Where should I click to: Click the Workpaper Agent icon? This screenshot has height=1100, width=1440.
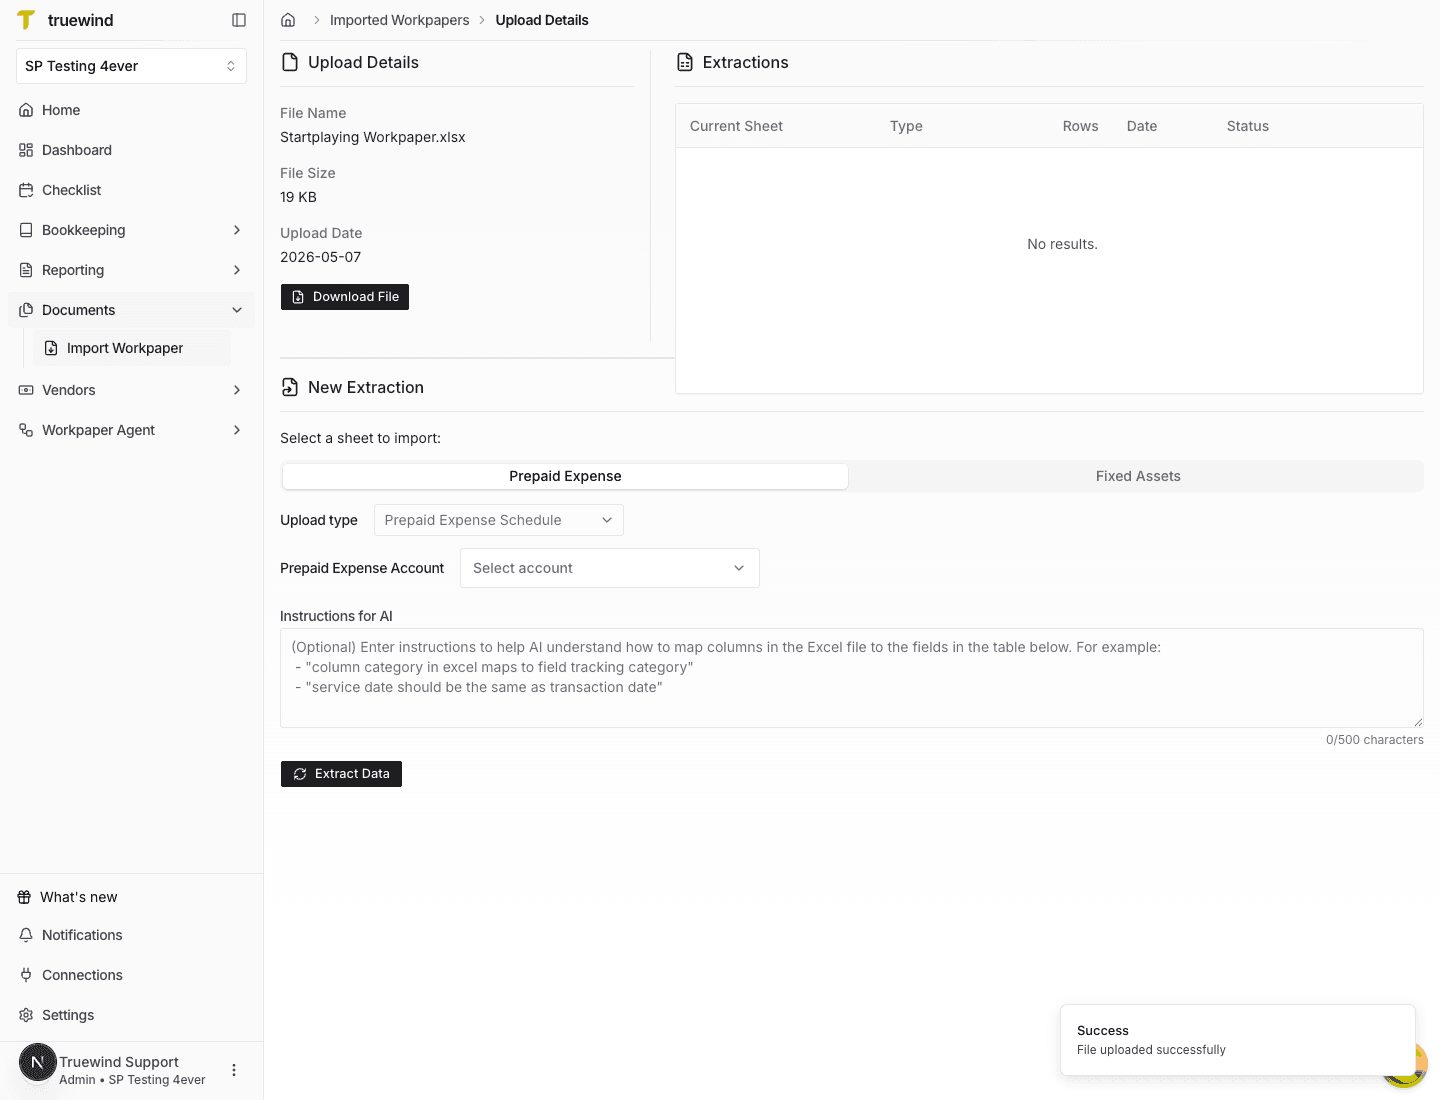pos(26,430)
